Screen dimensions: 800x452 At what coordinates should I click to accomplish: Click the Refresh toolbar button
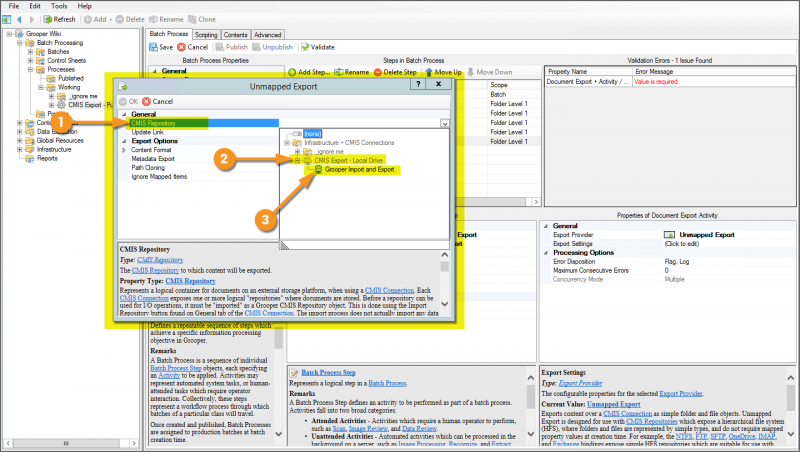[59, 19]
